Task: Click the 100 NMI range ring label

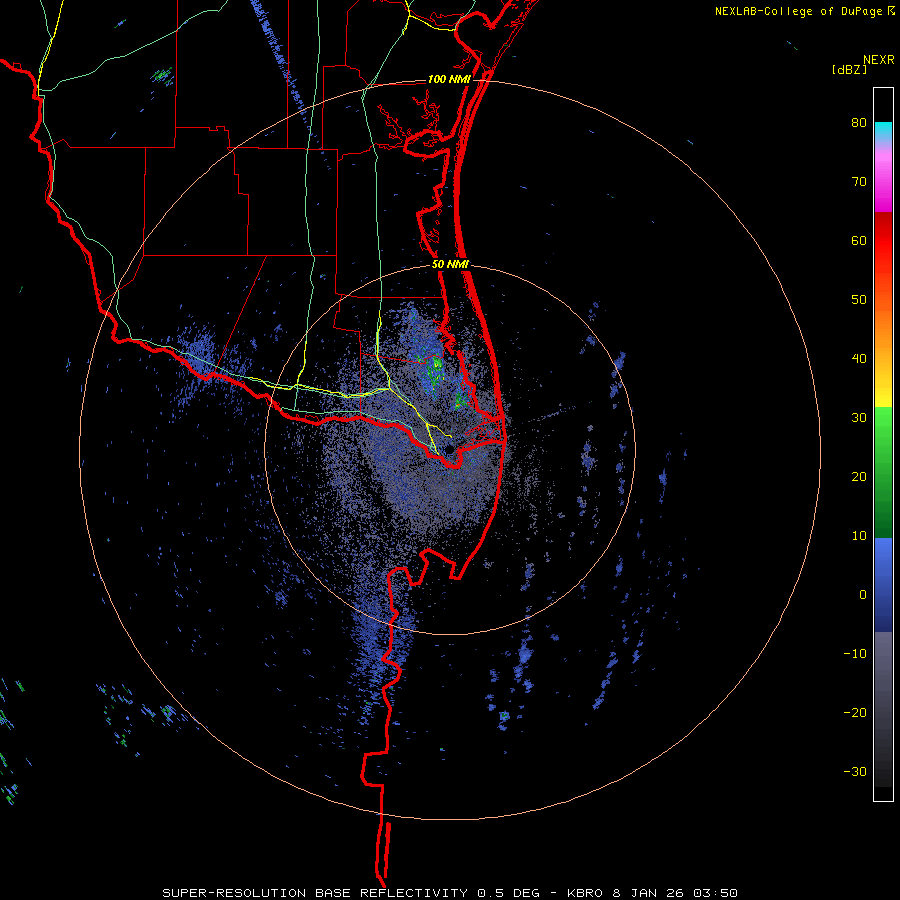Action: pyautogui.click(x=449, y=79)
